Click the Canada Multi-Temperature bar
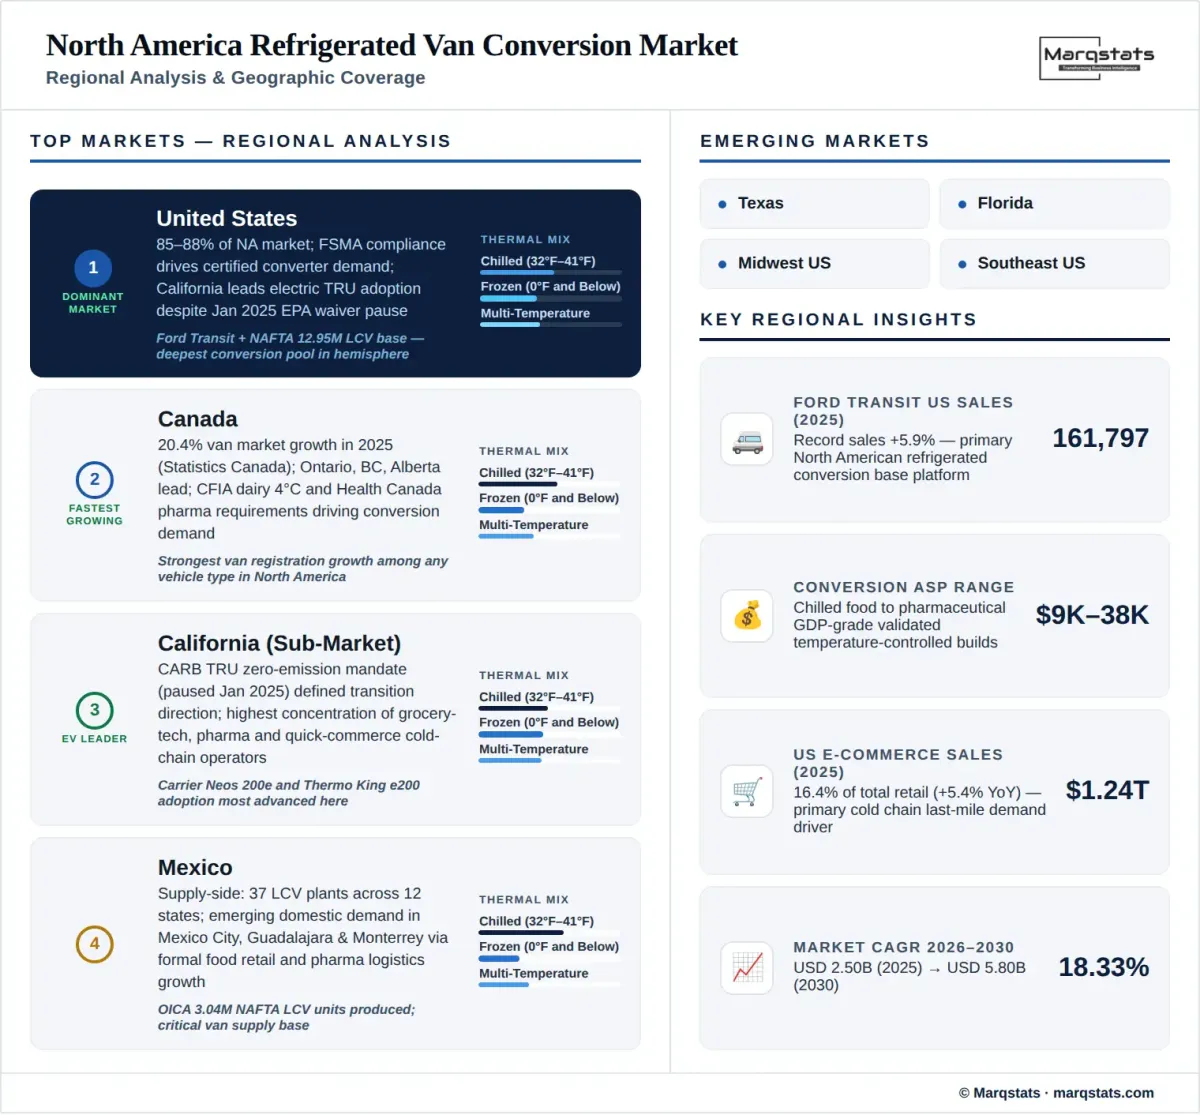 (550, 536)
